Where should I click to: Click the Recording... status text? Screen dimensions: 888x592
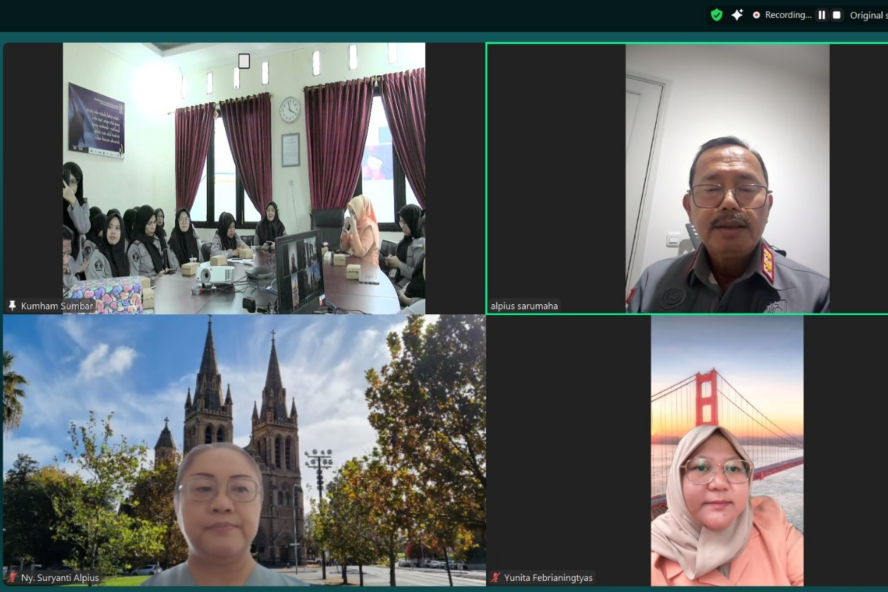788,15
